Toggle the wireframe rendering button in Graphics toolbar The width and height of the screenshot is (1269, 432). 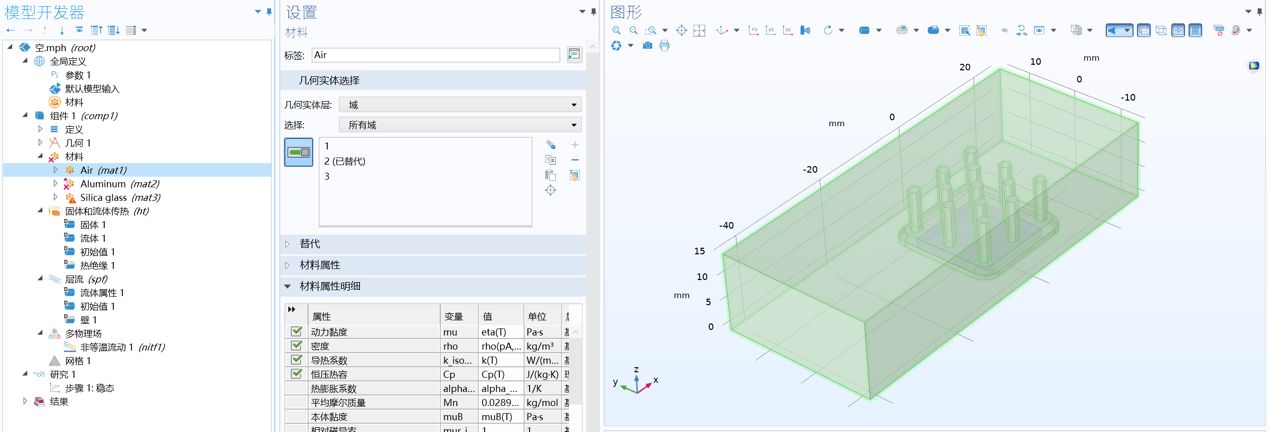[x=1161, y=30]
